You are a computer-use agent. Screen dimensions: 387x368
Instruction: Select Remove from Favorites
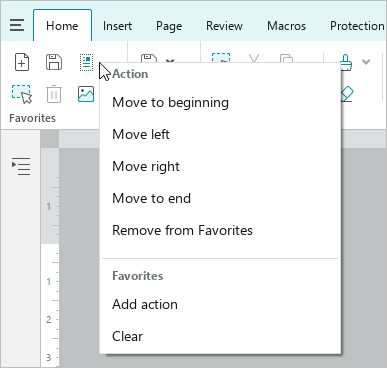[x=220, y=230]
